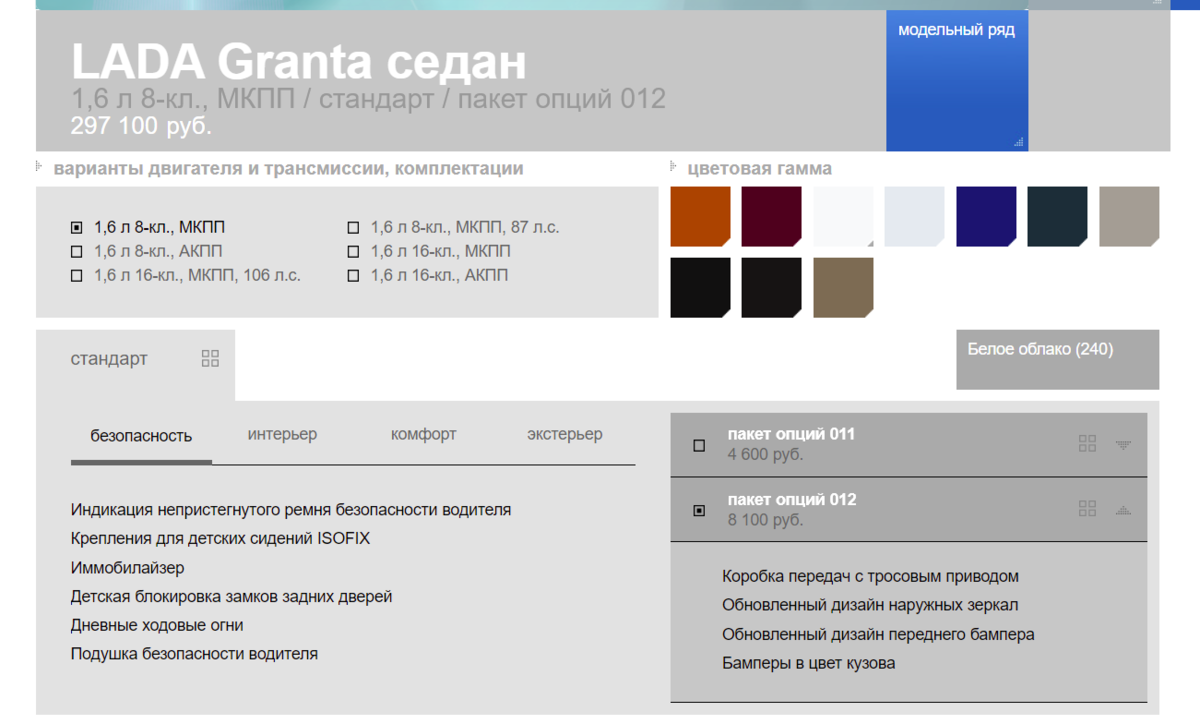Click the пакет опций 011 title
The height and width of the screenshot is (724, 1200).
[x=791, y=434]
